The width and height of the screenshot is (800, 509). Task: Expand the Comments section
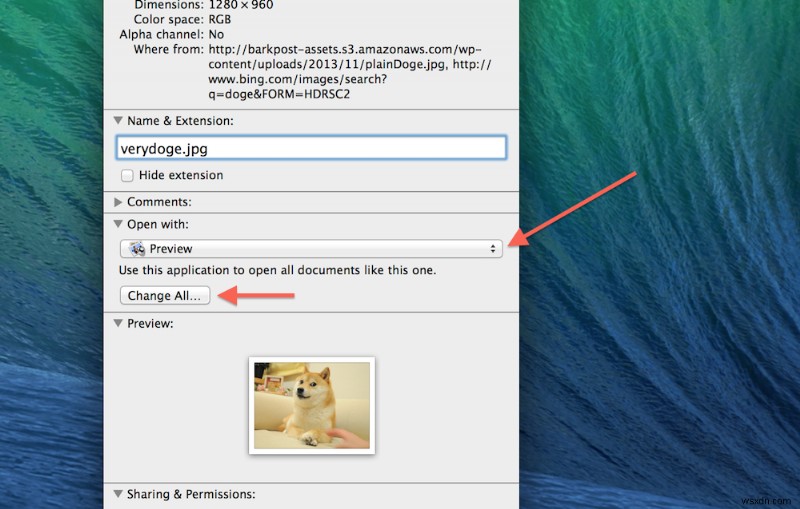118,202
